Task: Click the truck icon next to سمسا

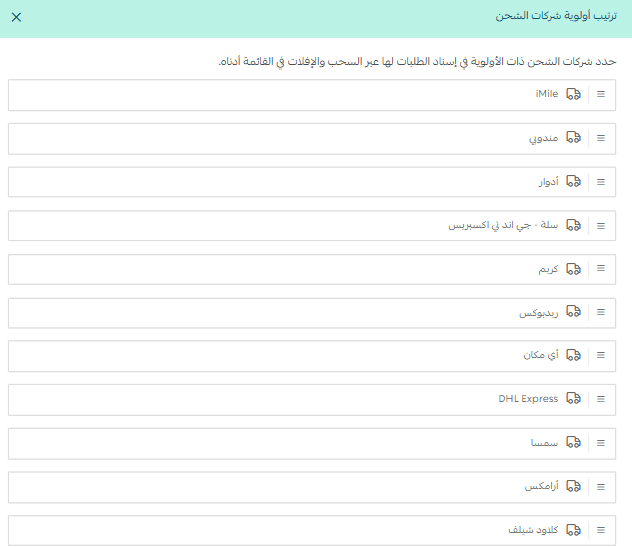Action: point(574,443)
